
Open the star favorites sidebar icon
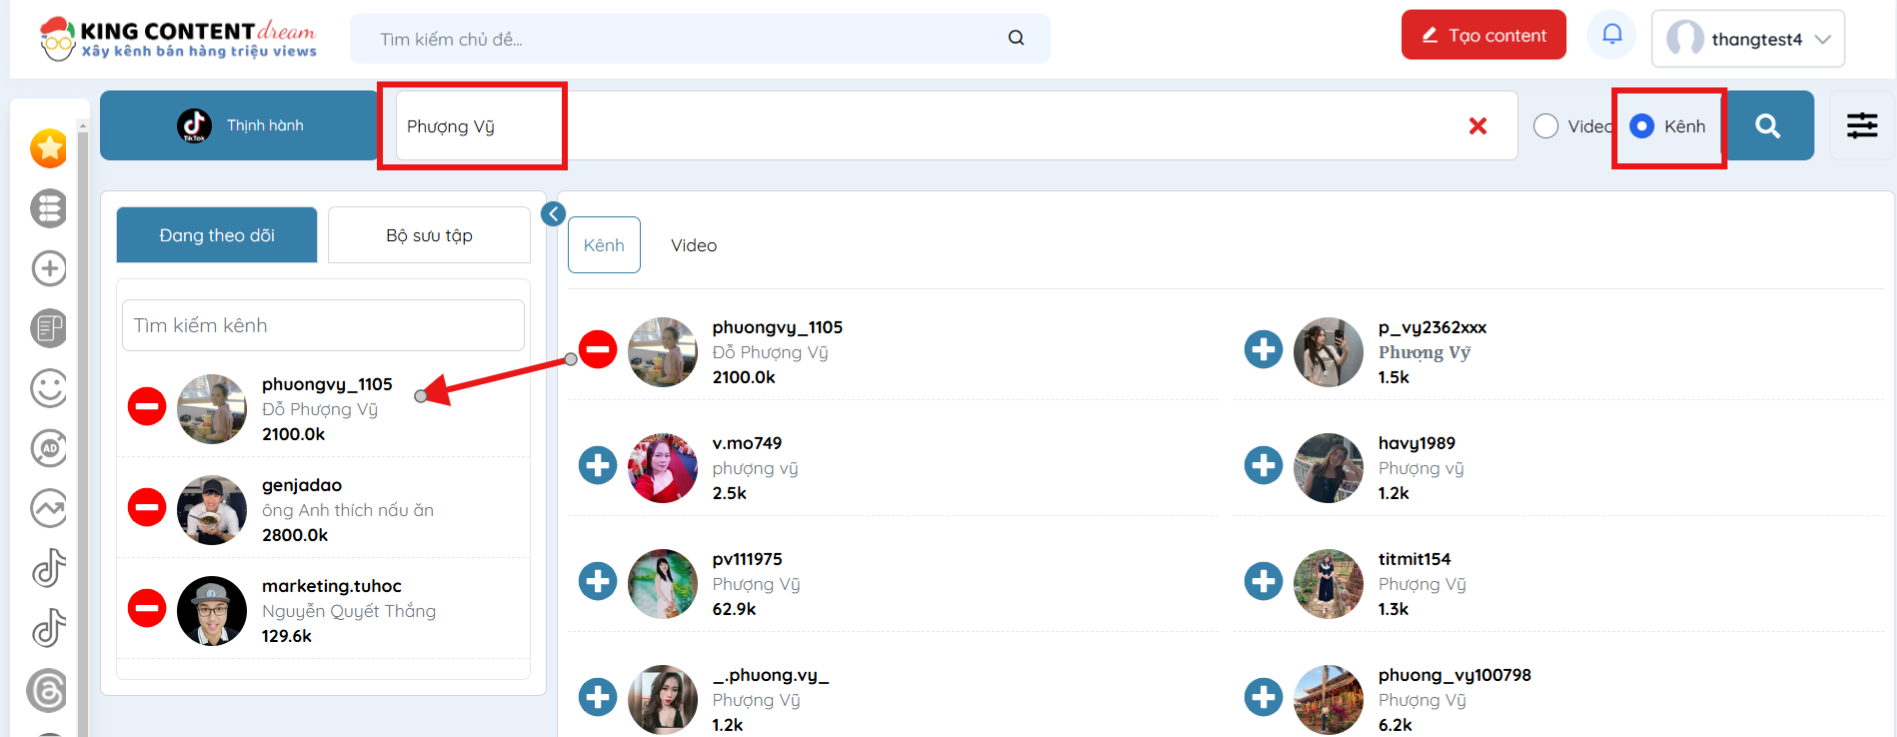(49, 149)
